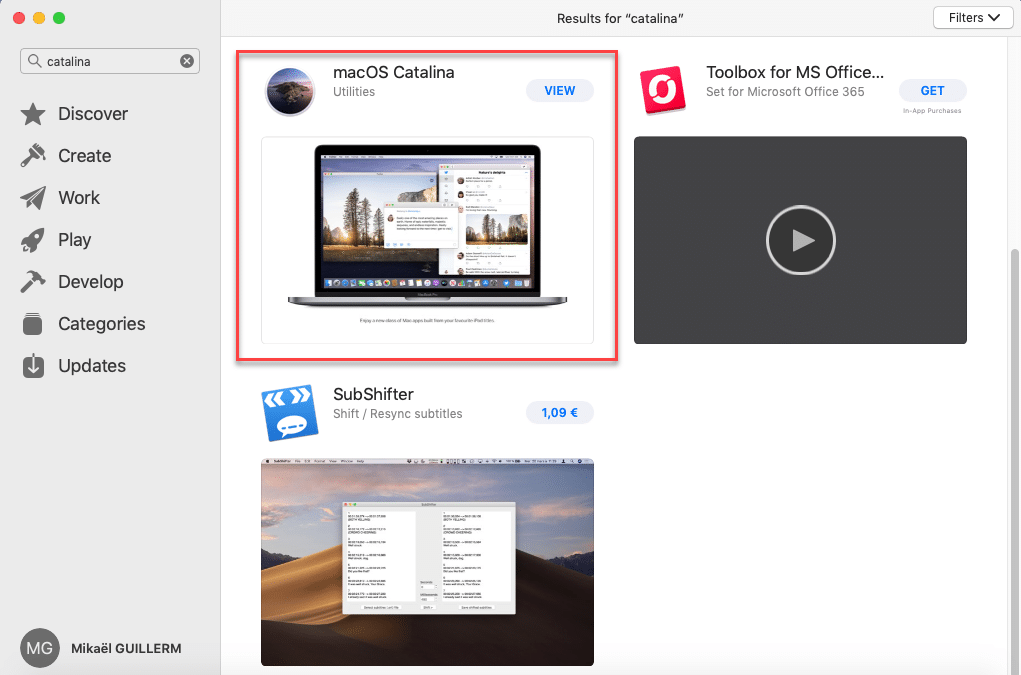Click the search field containing catalina

pos(110,61)
